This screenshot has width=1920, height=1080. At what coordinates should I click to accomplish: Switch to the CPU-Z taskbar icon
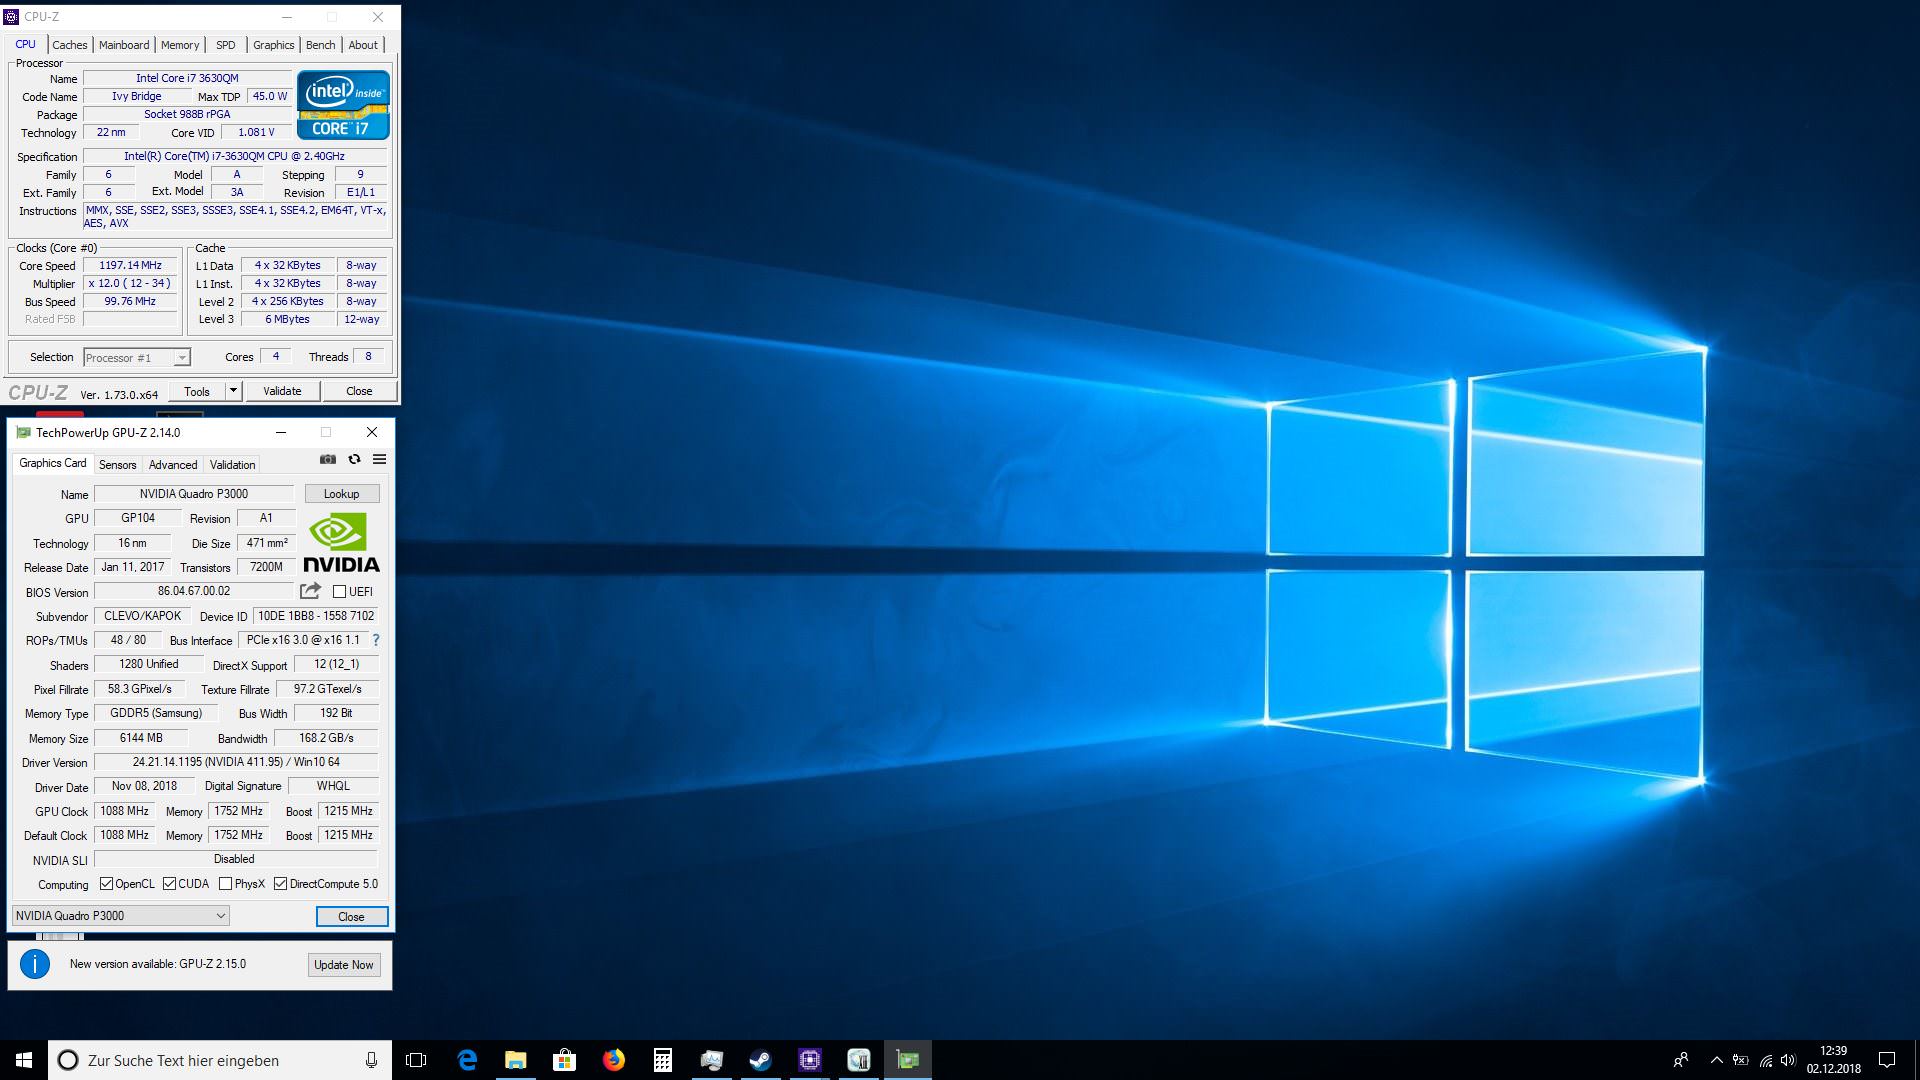point(810,1060)
